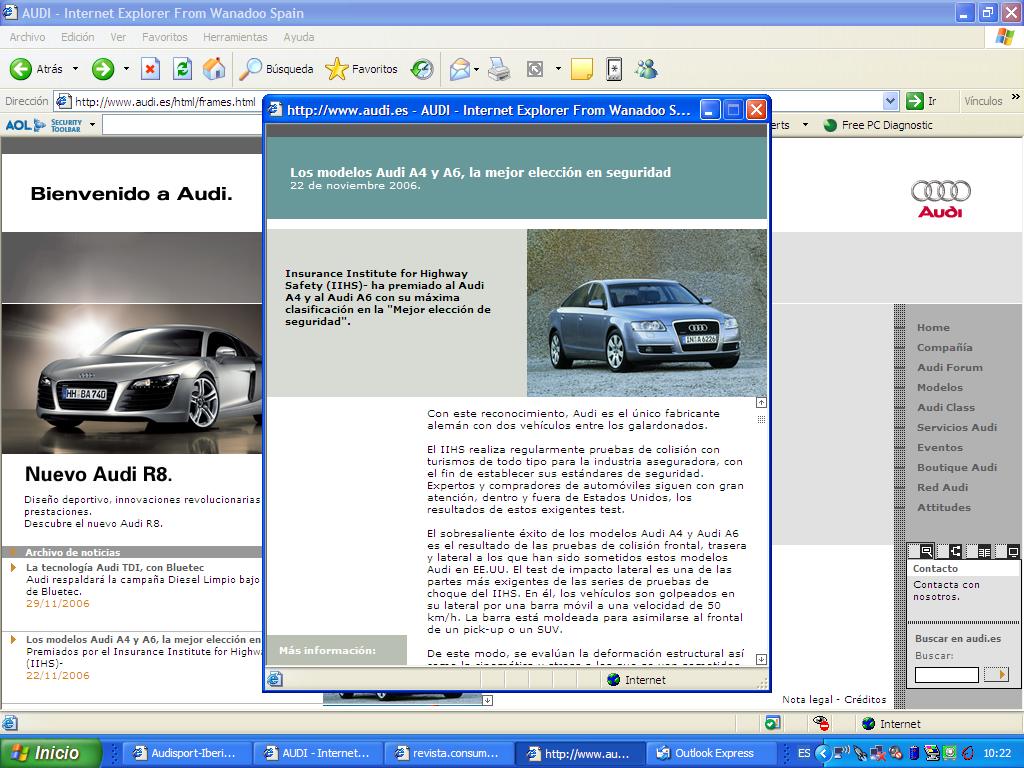The width and height of the screenshot is (1024, 768).
Task: Open the Forward history dropdown arrow
Action: click(126, 69)
